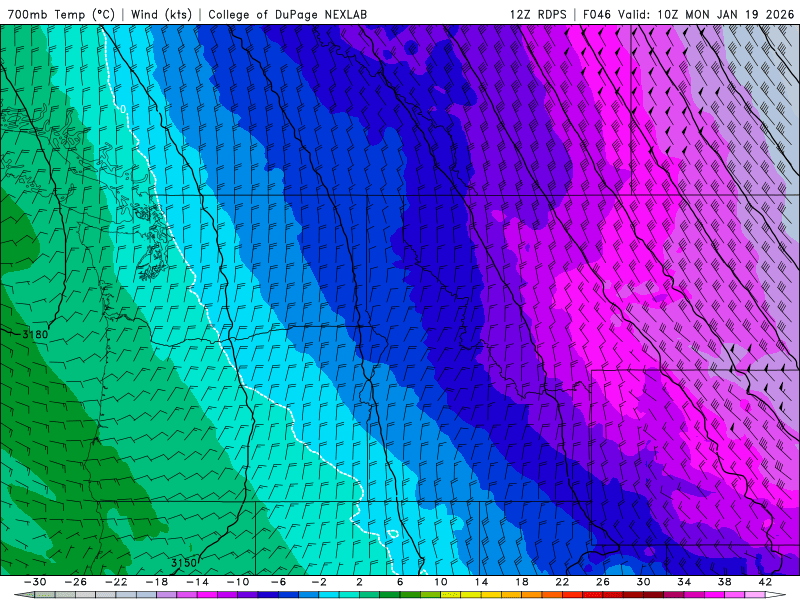
Task: Click the "38" color scale label
Action: click(x=724, y=582)
